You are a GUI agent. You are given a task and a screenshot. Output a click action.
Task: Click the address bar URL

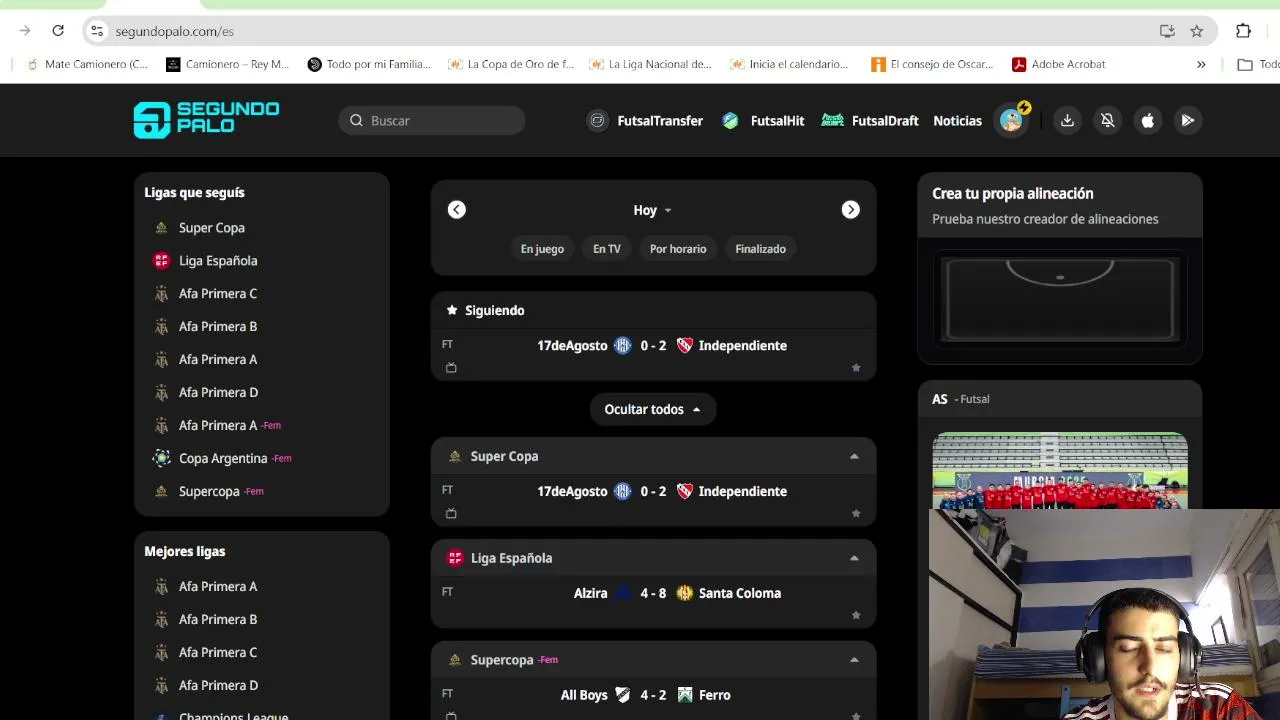(x=175, y=32)
